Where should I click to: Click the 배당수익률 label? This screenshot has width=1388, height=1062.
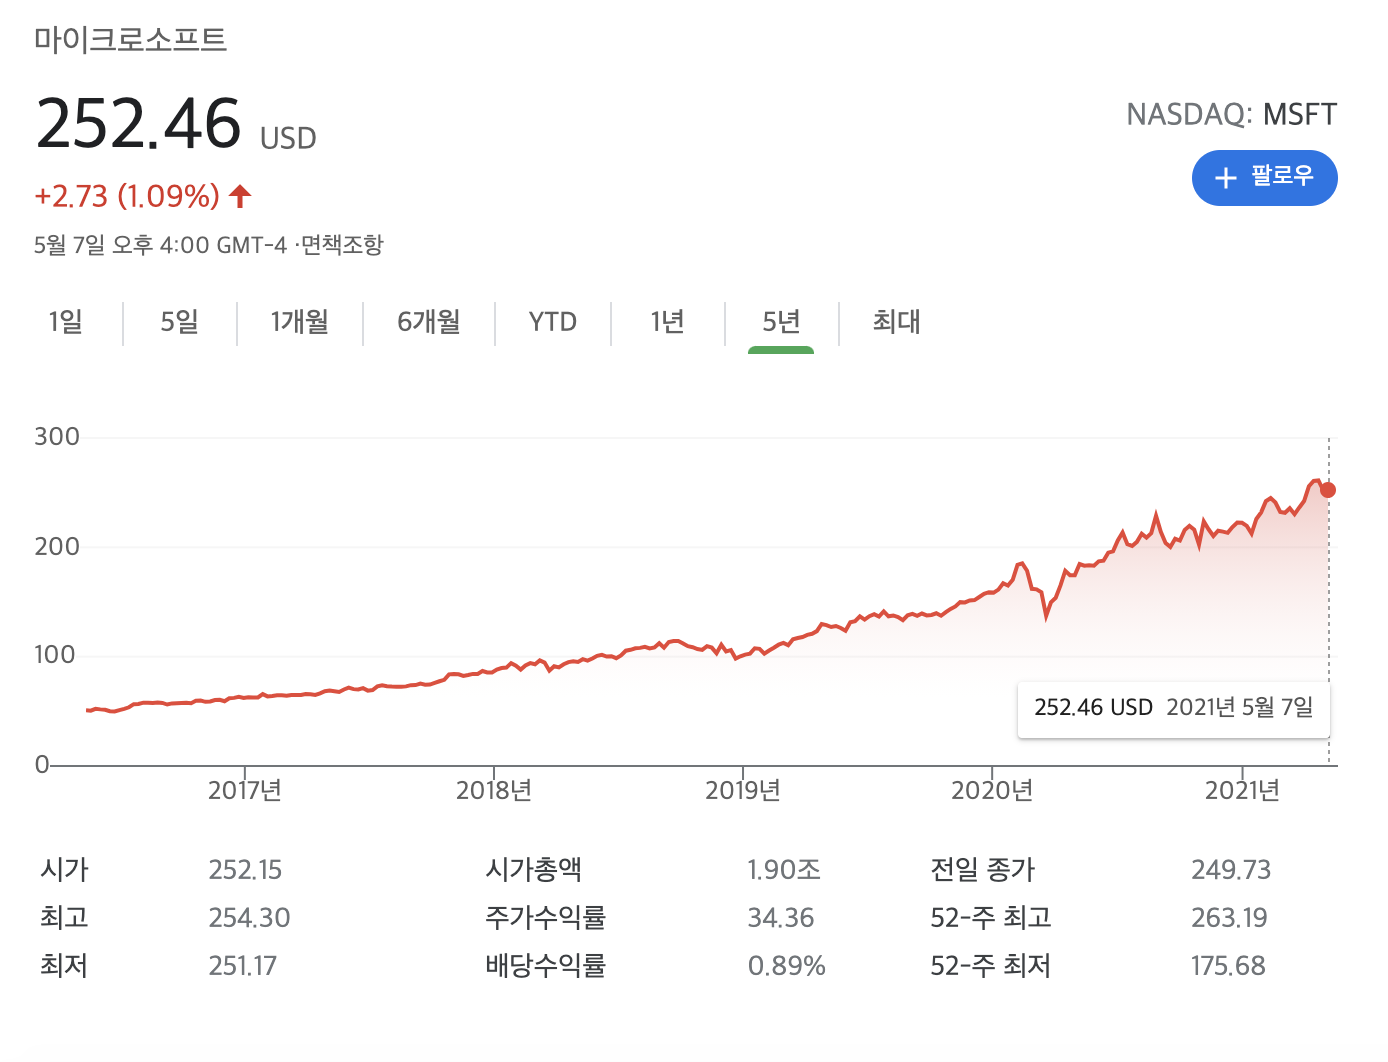[546, 966]
